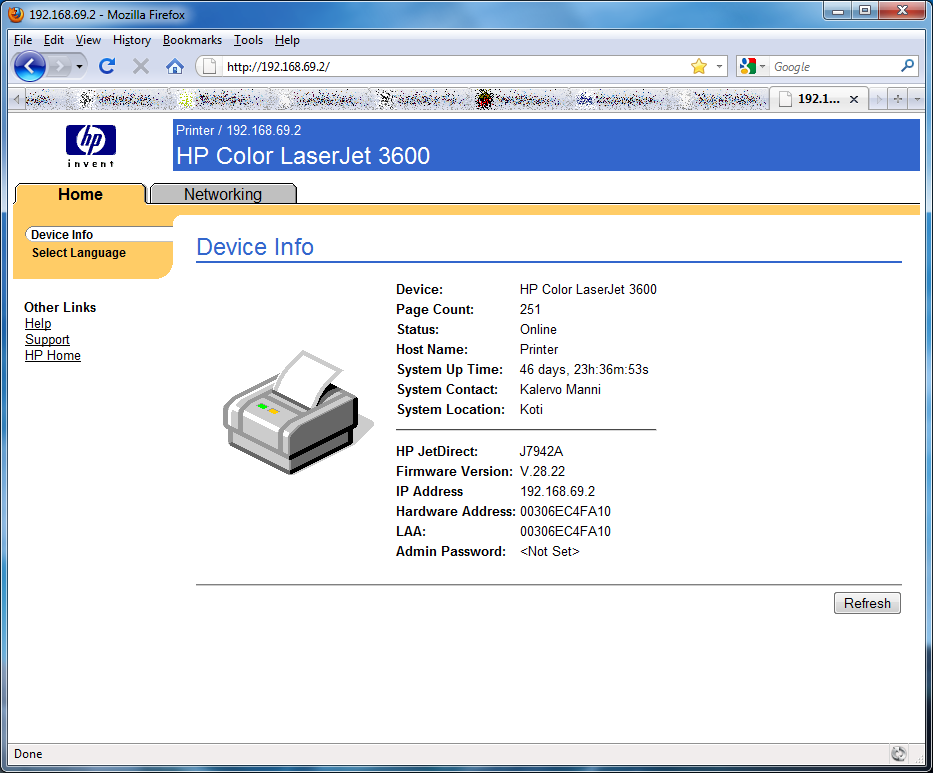Screen dimensions: 933x773
Task: Click the HP invent logo
Action: pyautogui.click(x=91, y=145)
